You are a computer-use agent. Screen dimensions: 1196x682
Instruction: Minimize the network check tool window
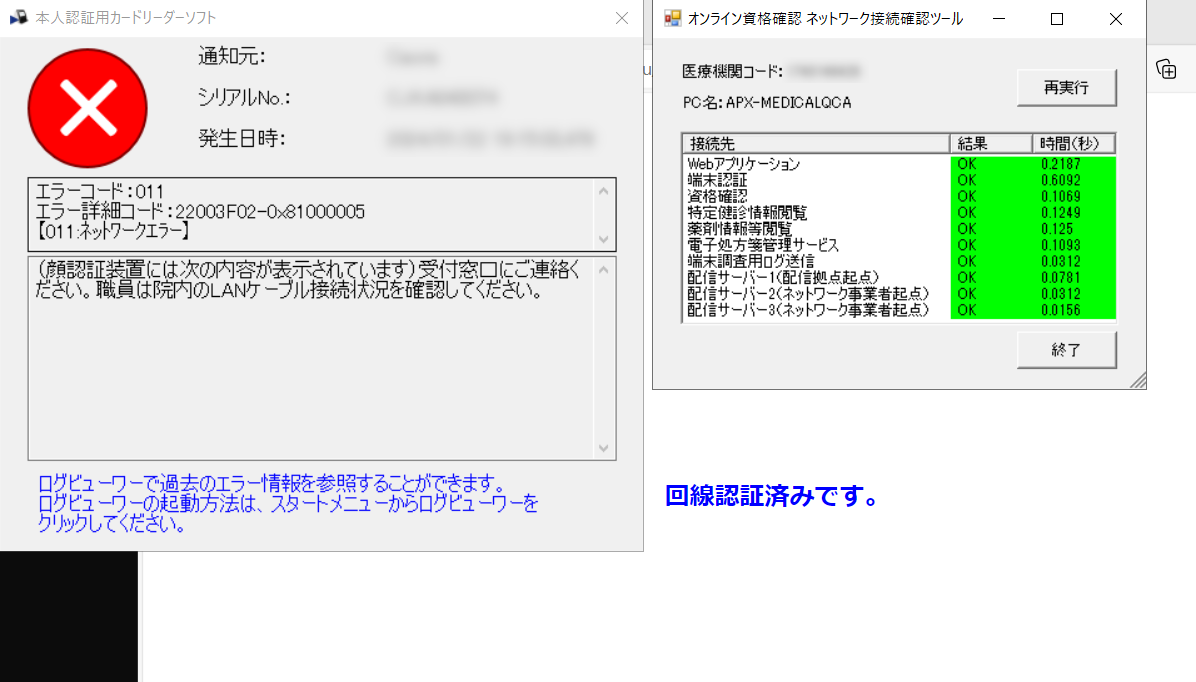click(x=997, y=18)
